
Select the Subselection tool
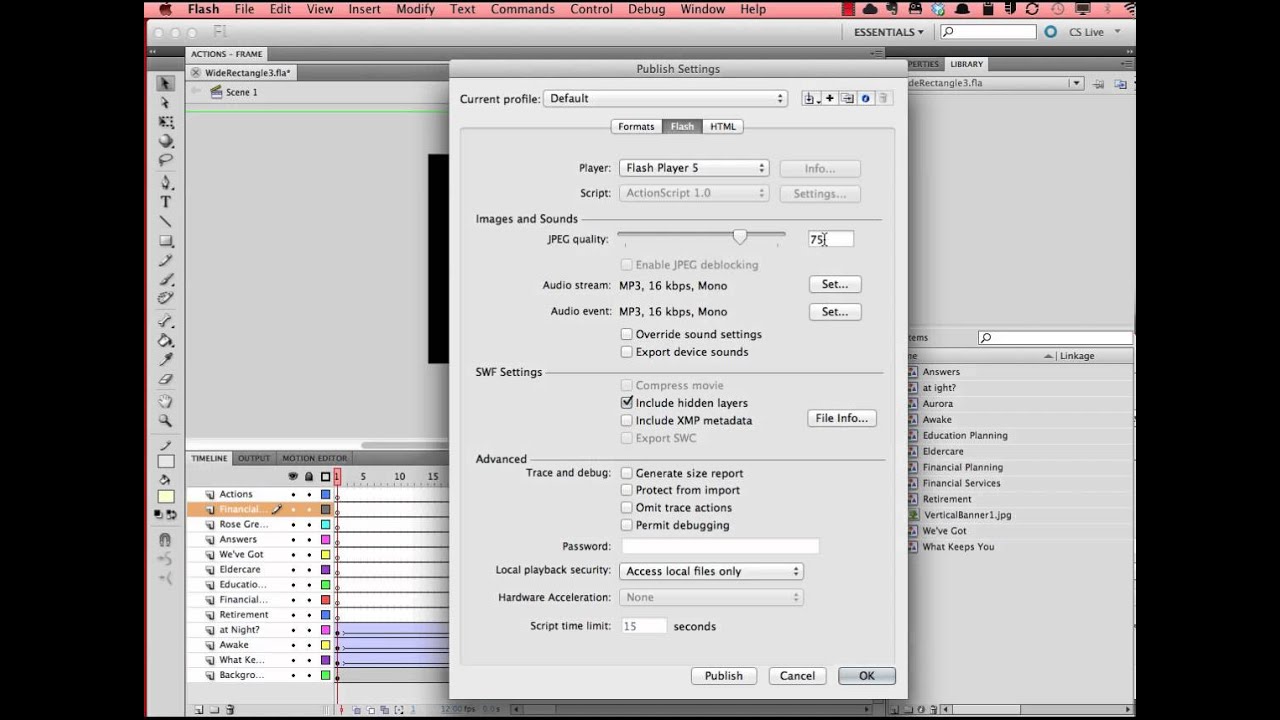pos(166,103)
